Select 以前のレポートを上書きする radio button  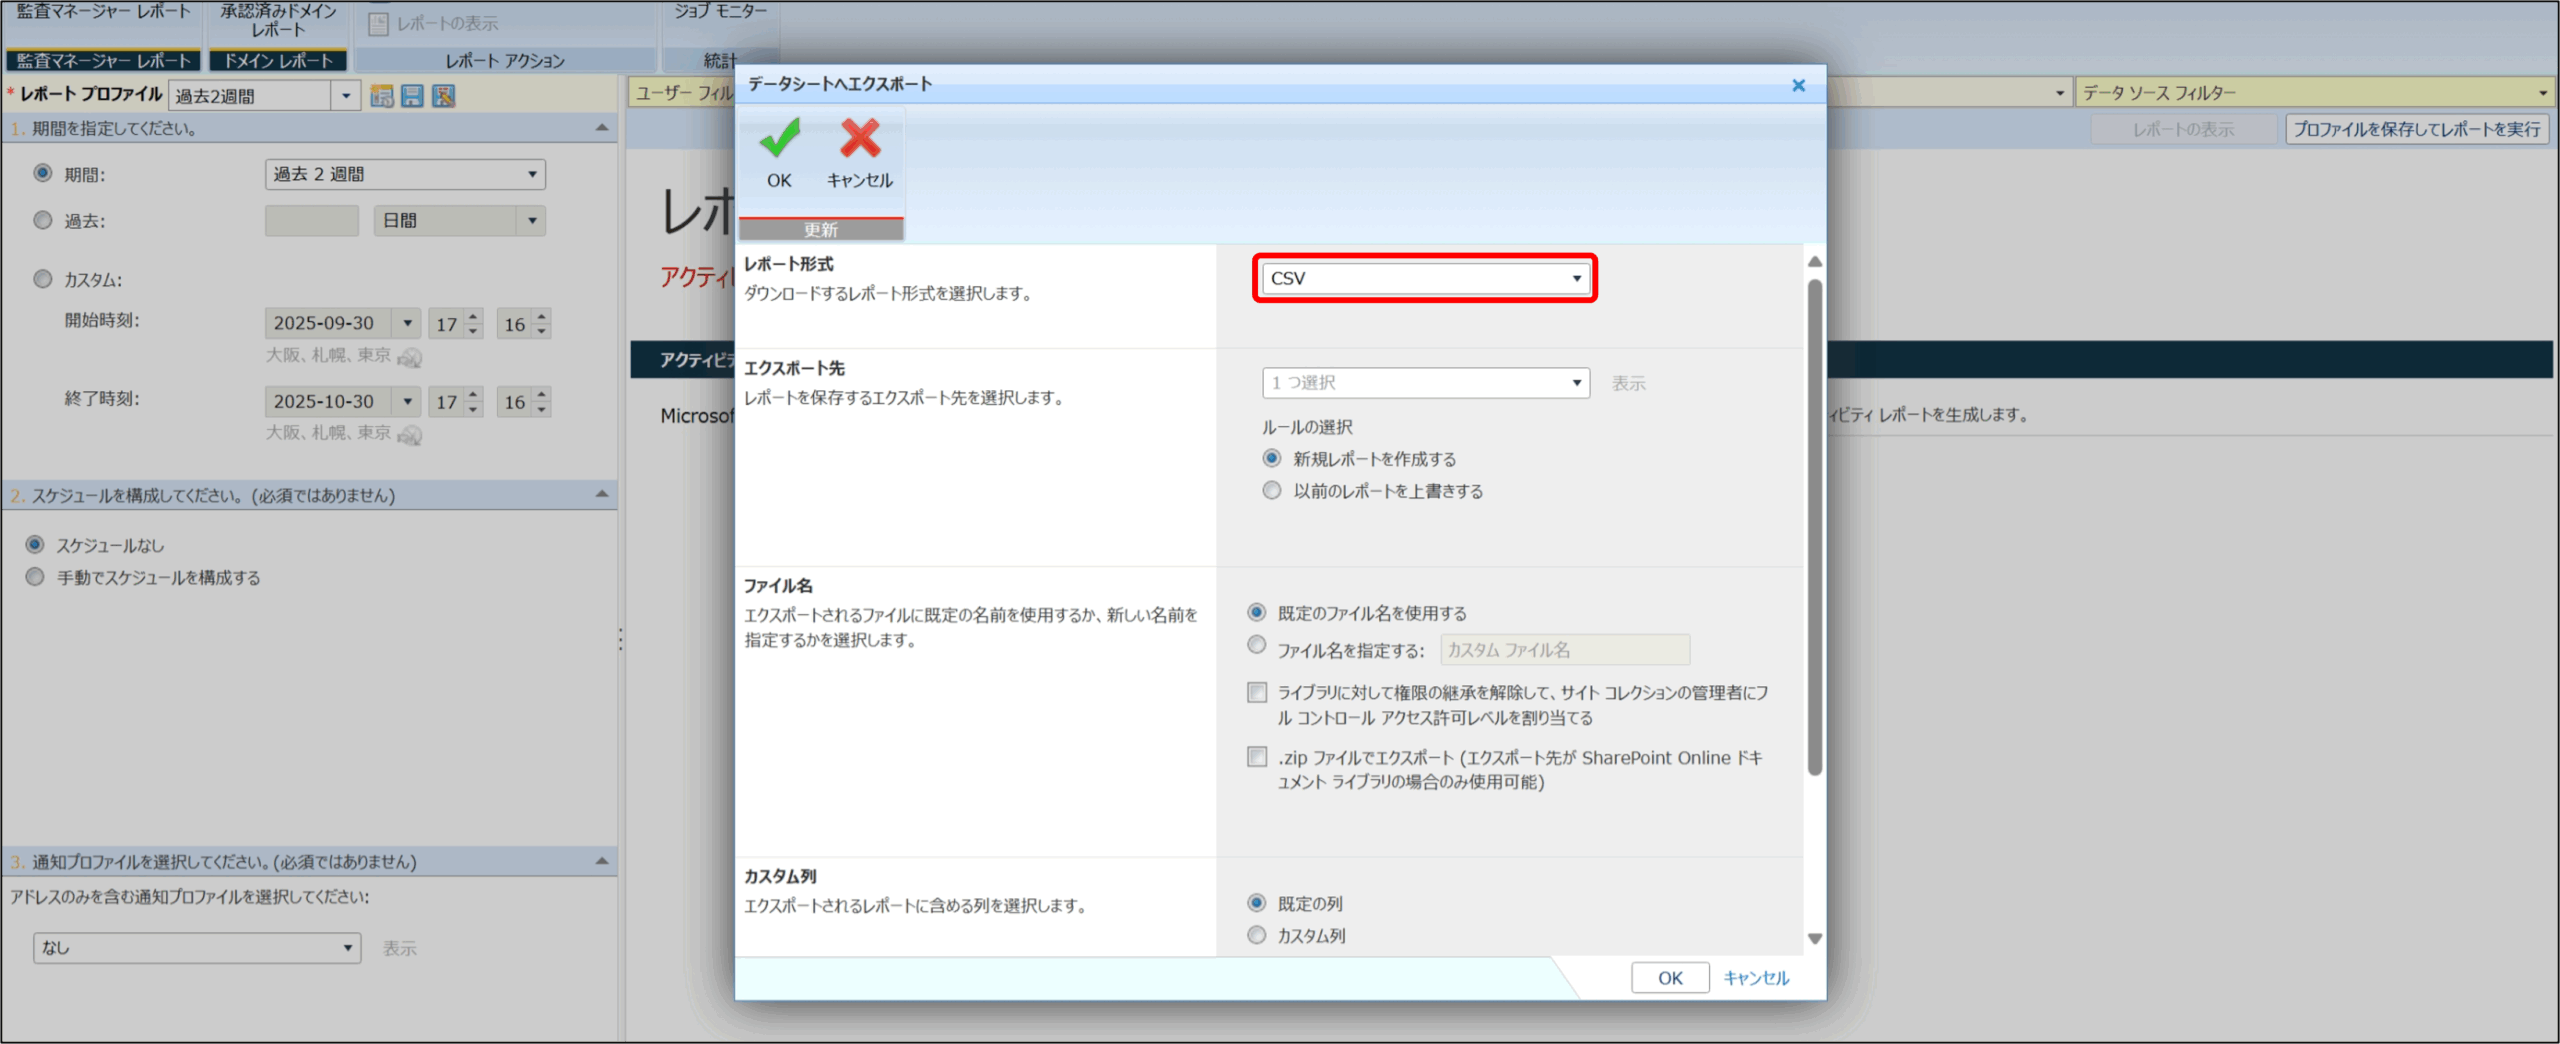click(x=1271, y=491)
